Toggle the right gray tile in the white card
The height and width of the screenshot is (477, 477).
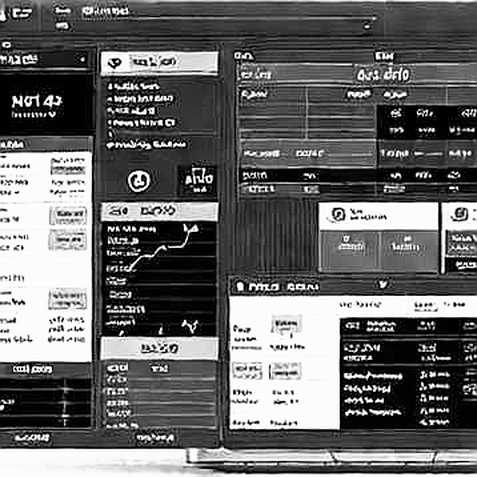(408, 249)
